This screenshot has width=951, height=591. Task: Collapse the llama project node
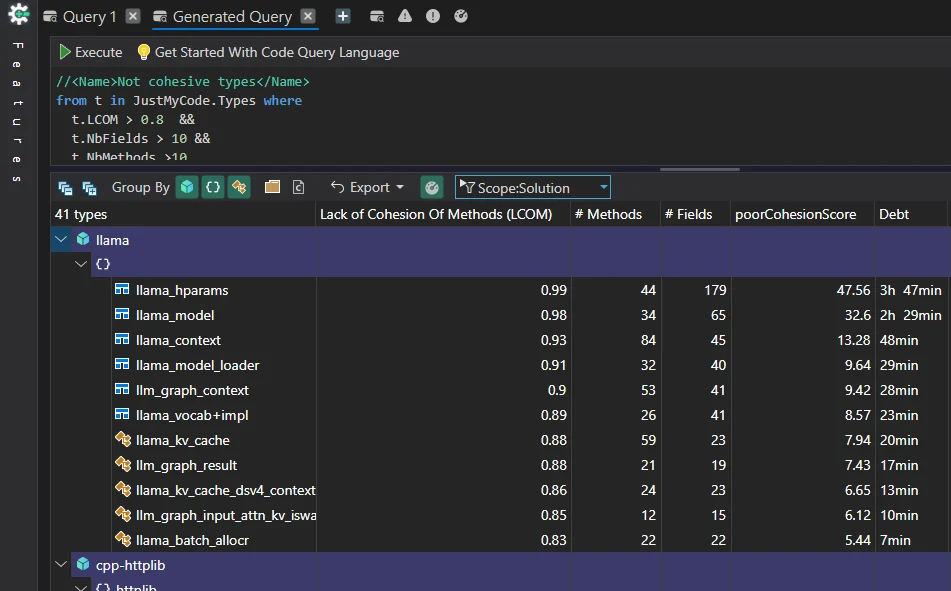[61, 239]
